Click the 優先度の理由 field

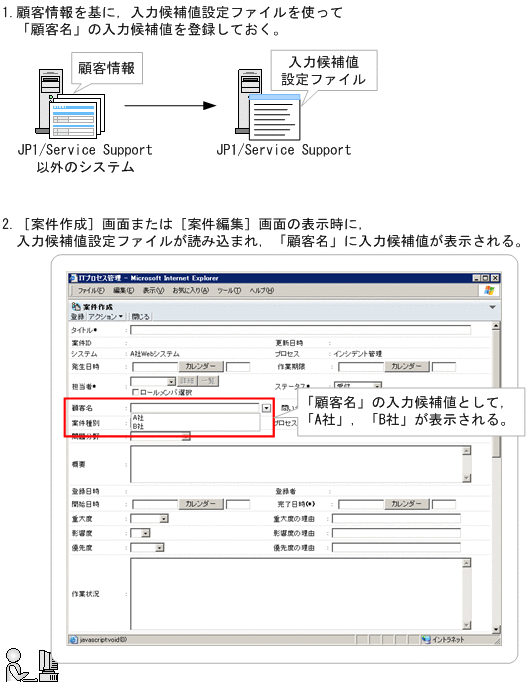tap(396, 548)
